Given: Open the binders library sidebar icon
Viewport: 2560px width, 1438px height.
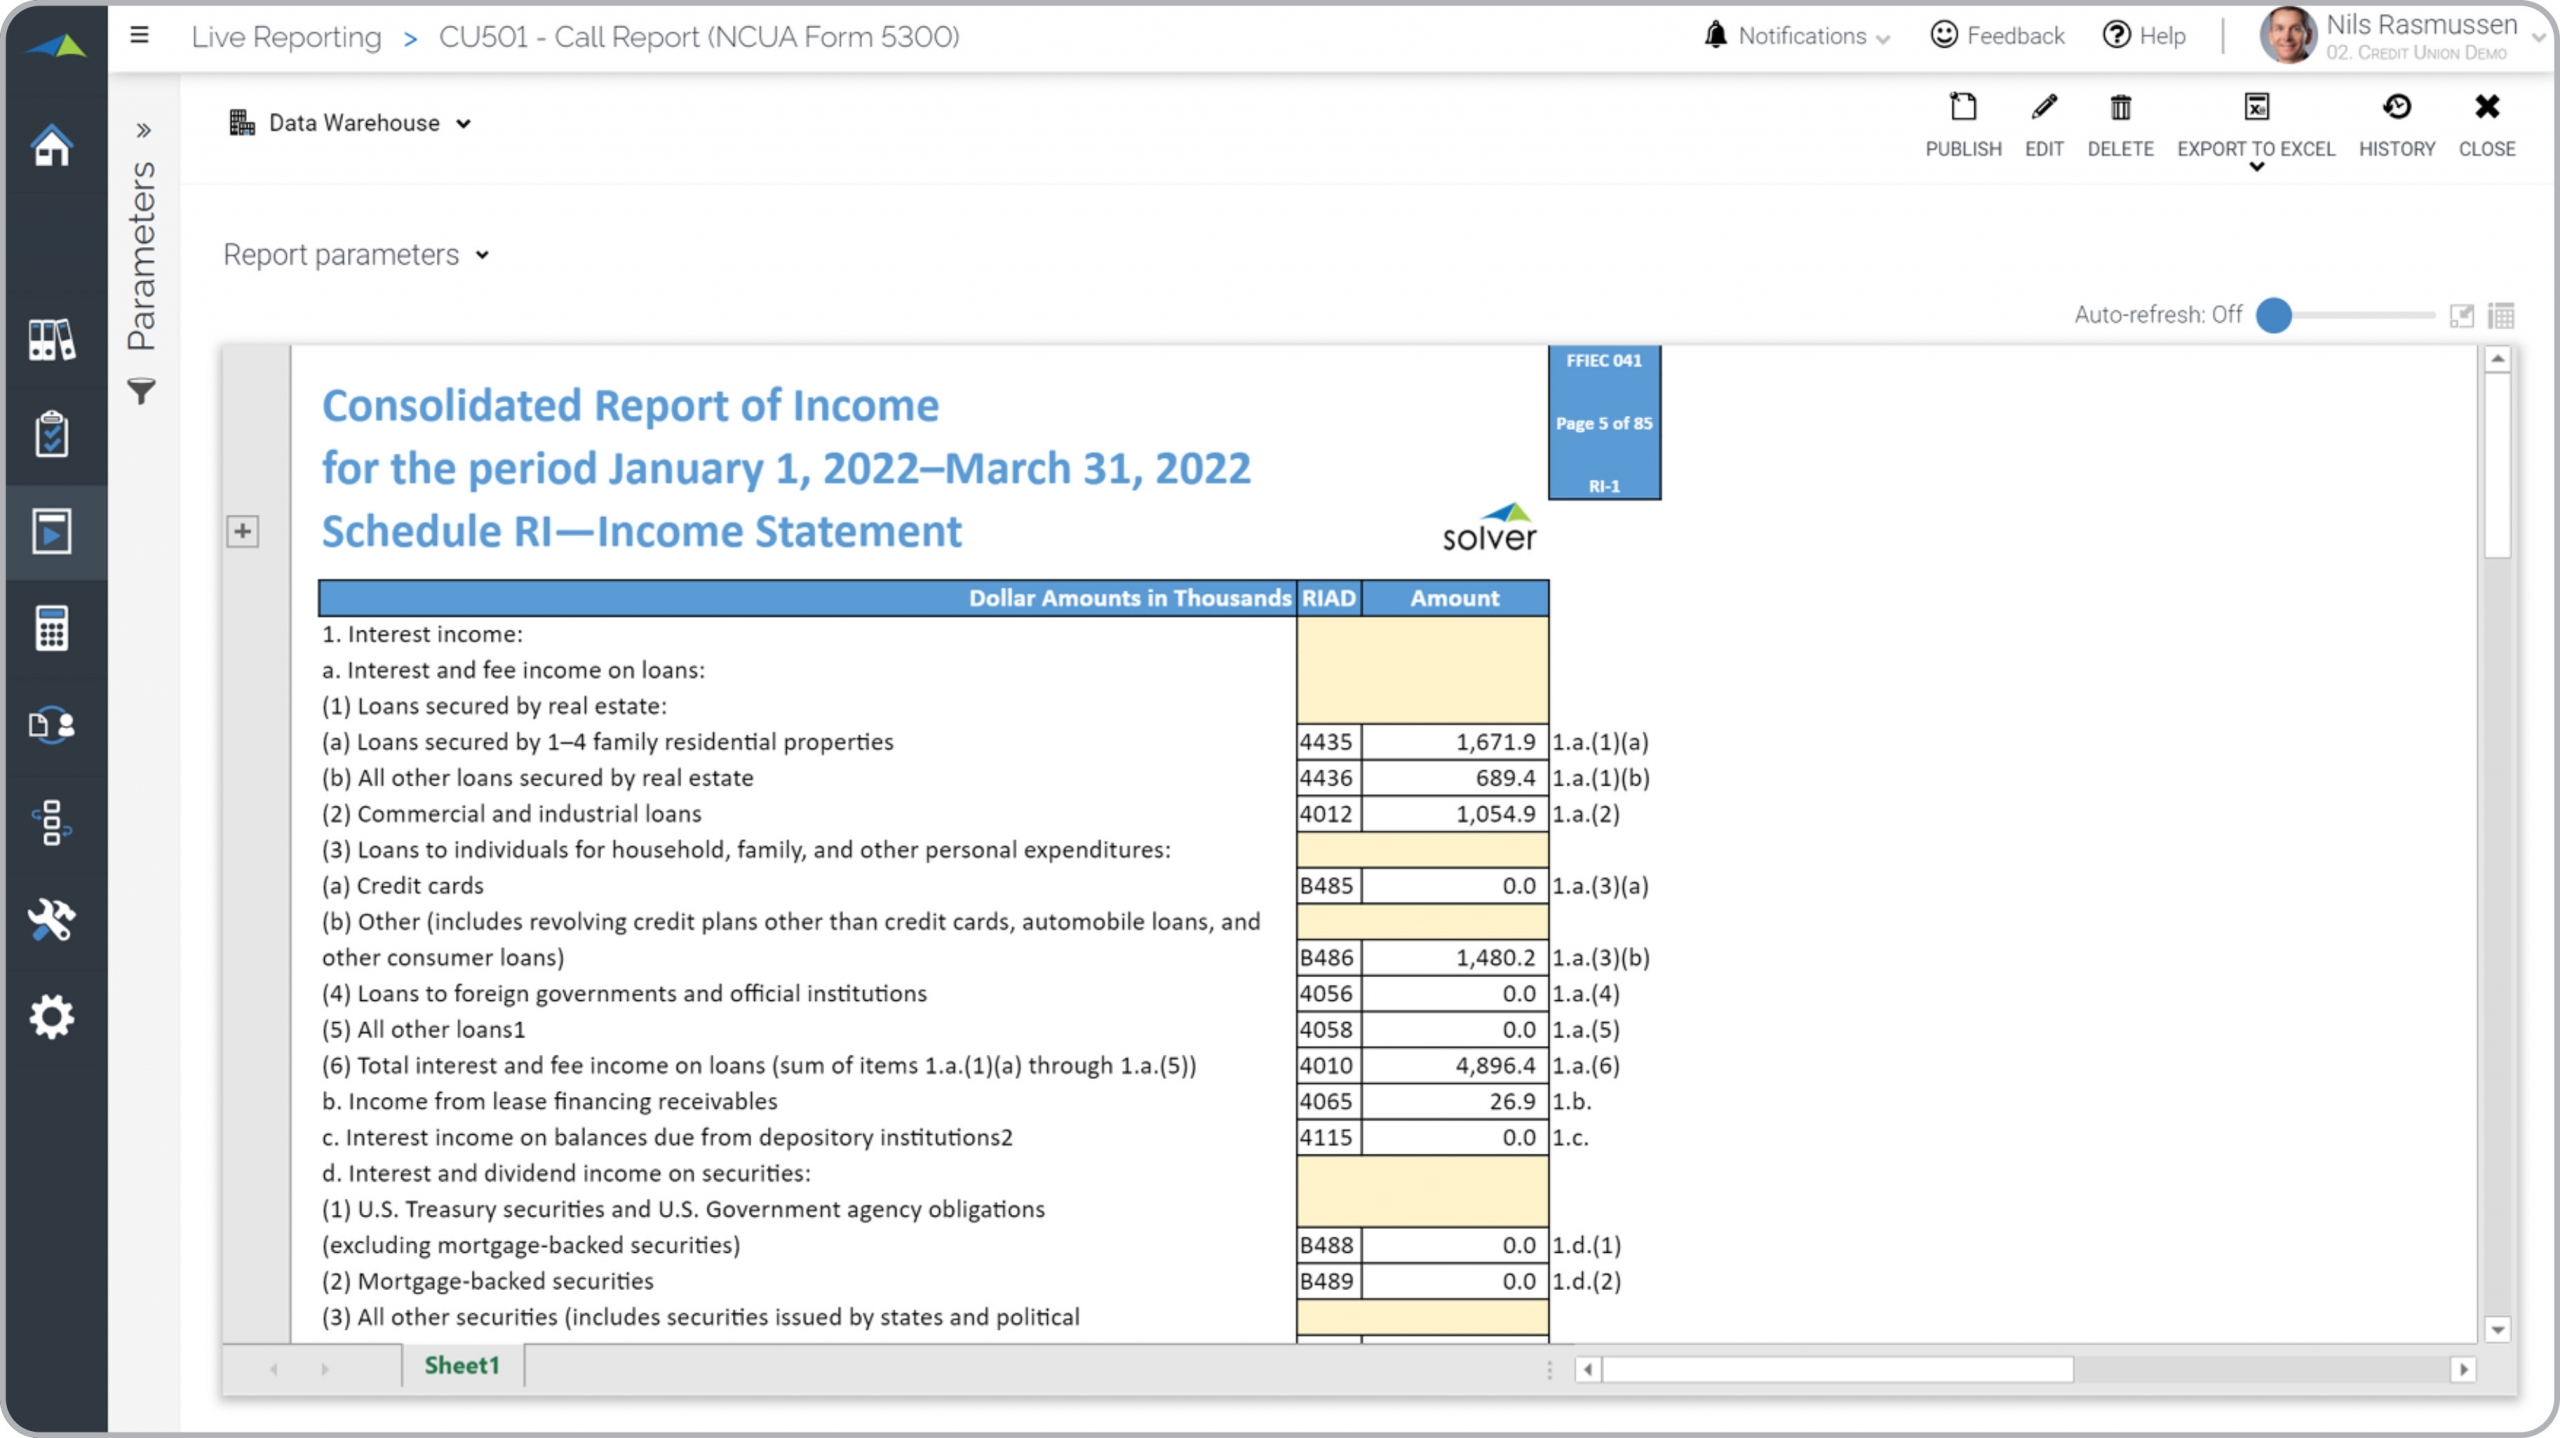Looking at the screenshot, I should click(52, 340).
